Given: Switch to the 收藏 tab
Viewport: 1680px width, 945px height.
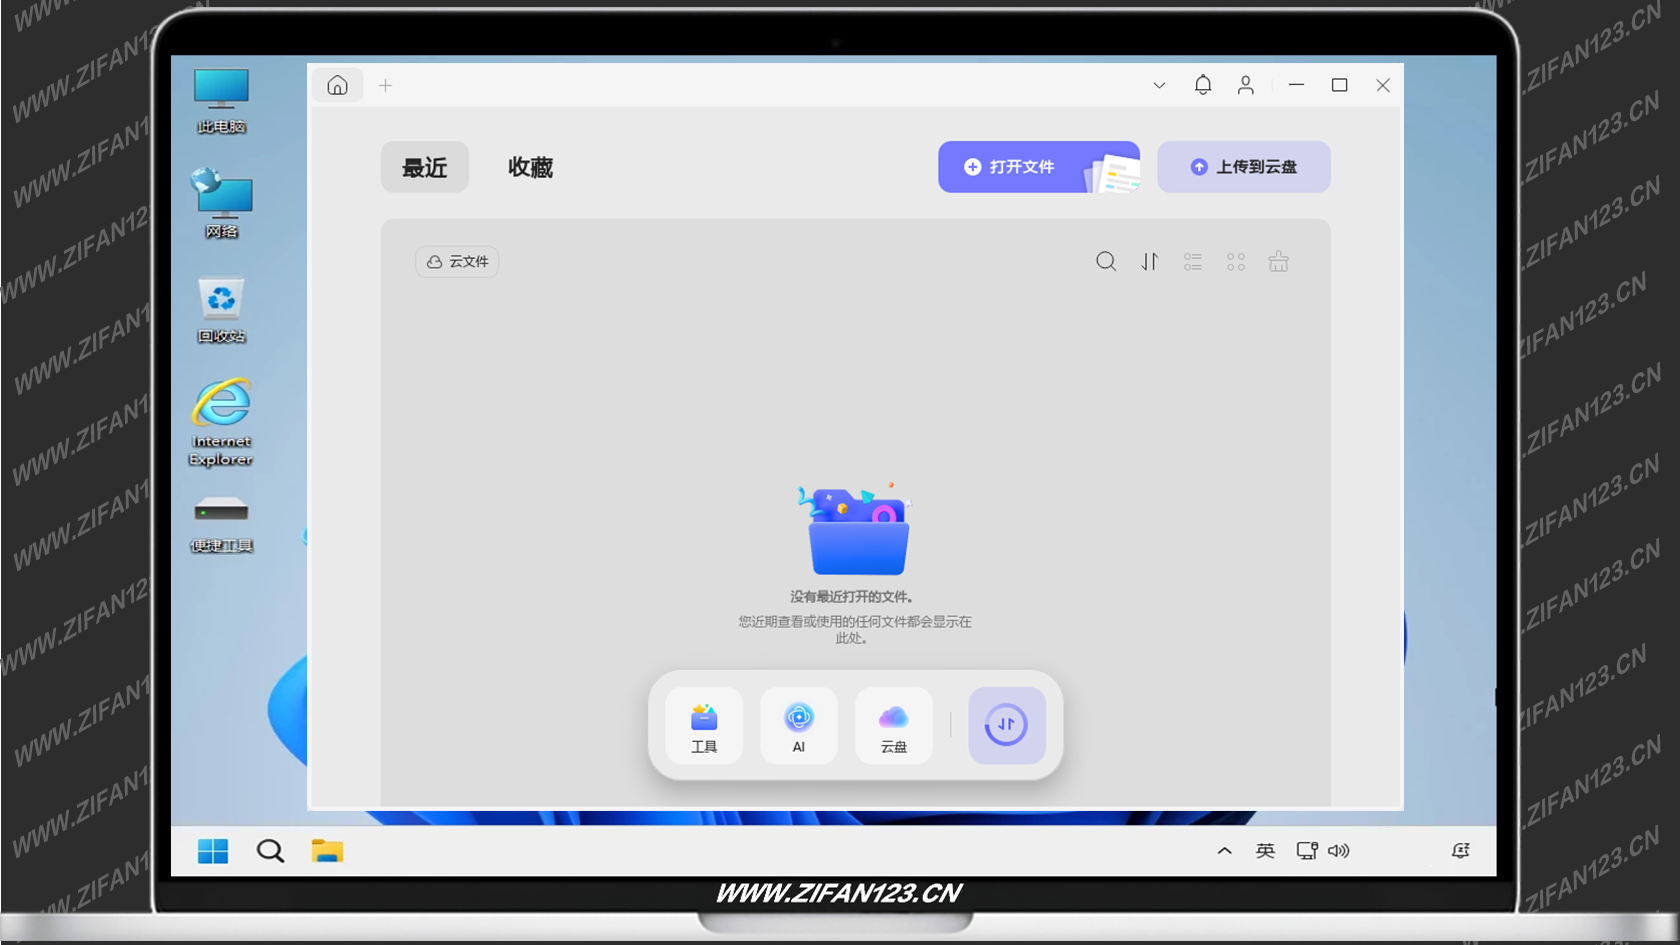Looking at the screenshot, I should click(x=530, y=167).
